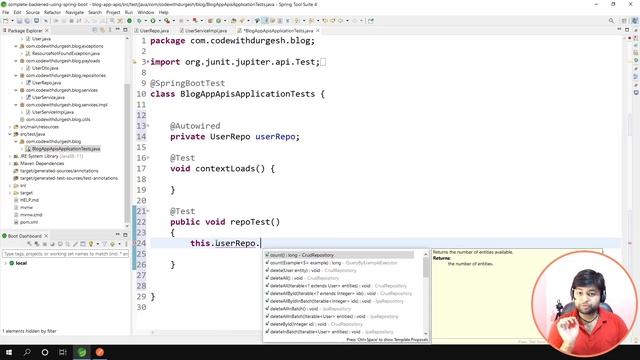The height and width of the screenshot is (360, 640).
Task: Collapse the com.codewithdurgesh.blog.payloads package
Action: point(16,61)
